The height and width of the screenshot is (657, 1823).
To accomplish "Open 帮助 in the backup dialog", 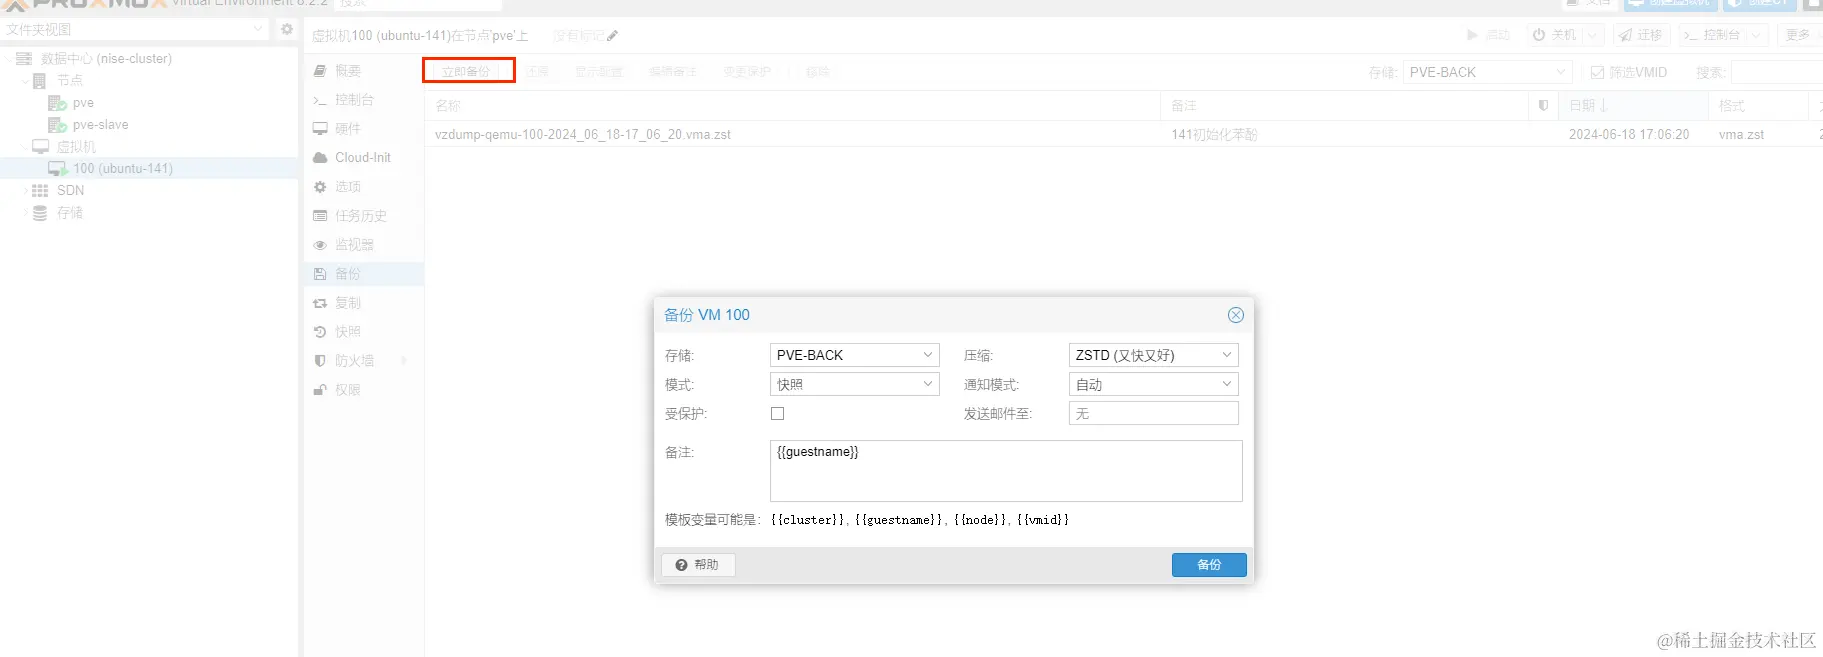I will (x=698, y=565).
